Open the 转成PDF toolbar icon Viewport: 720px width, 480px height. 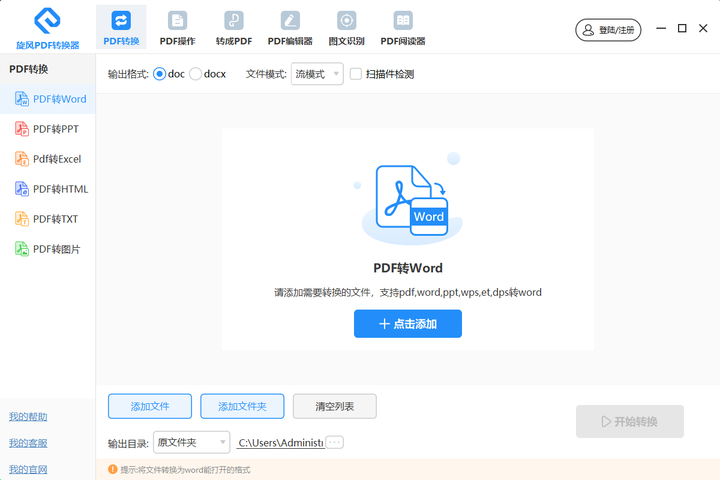[x=234, y=21]
